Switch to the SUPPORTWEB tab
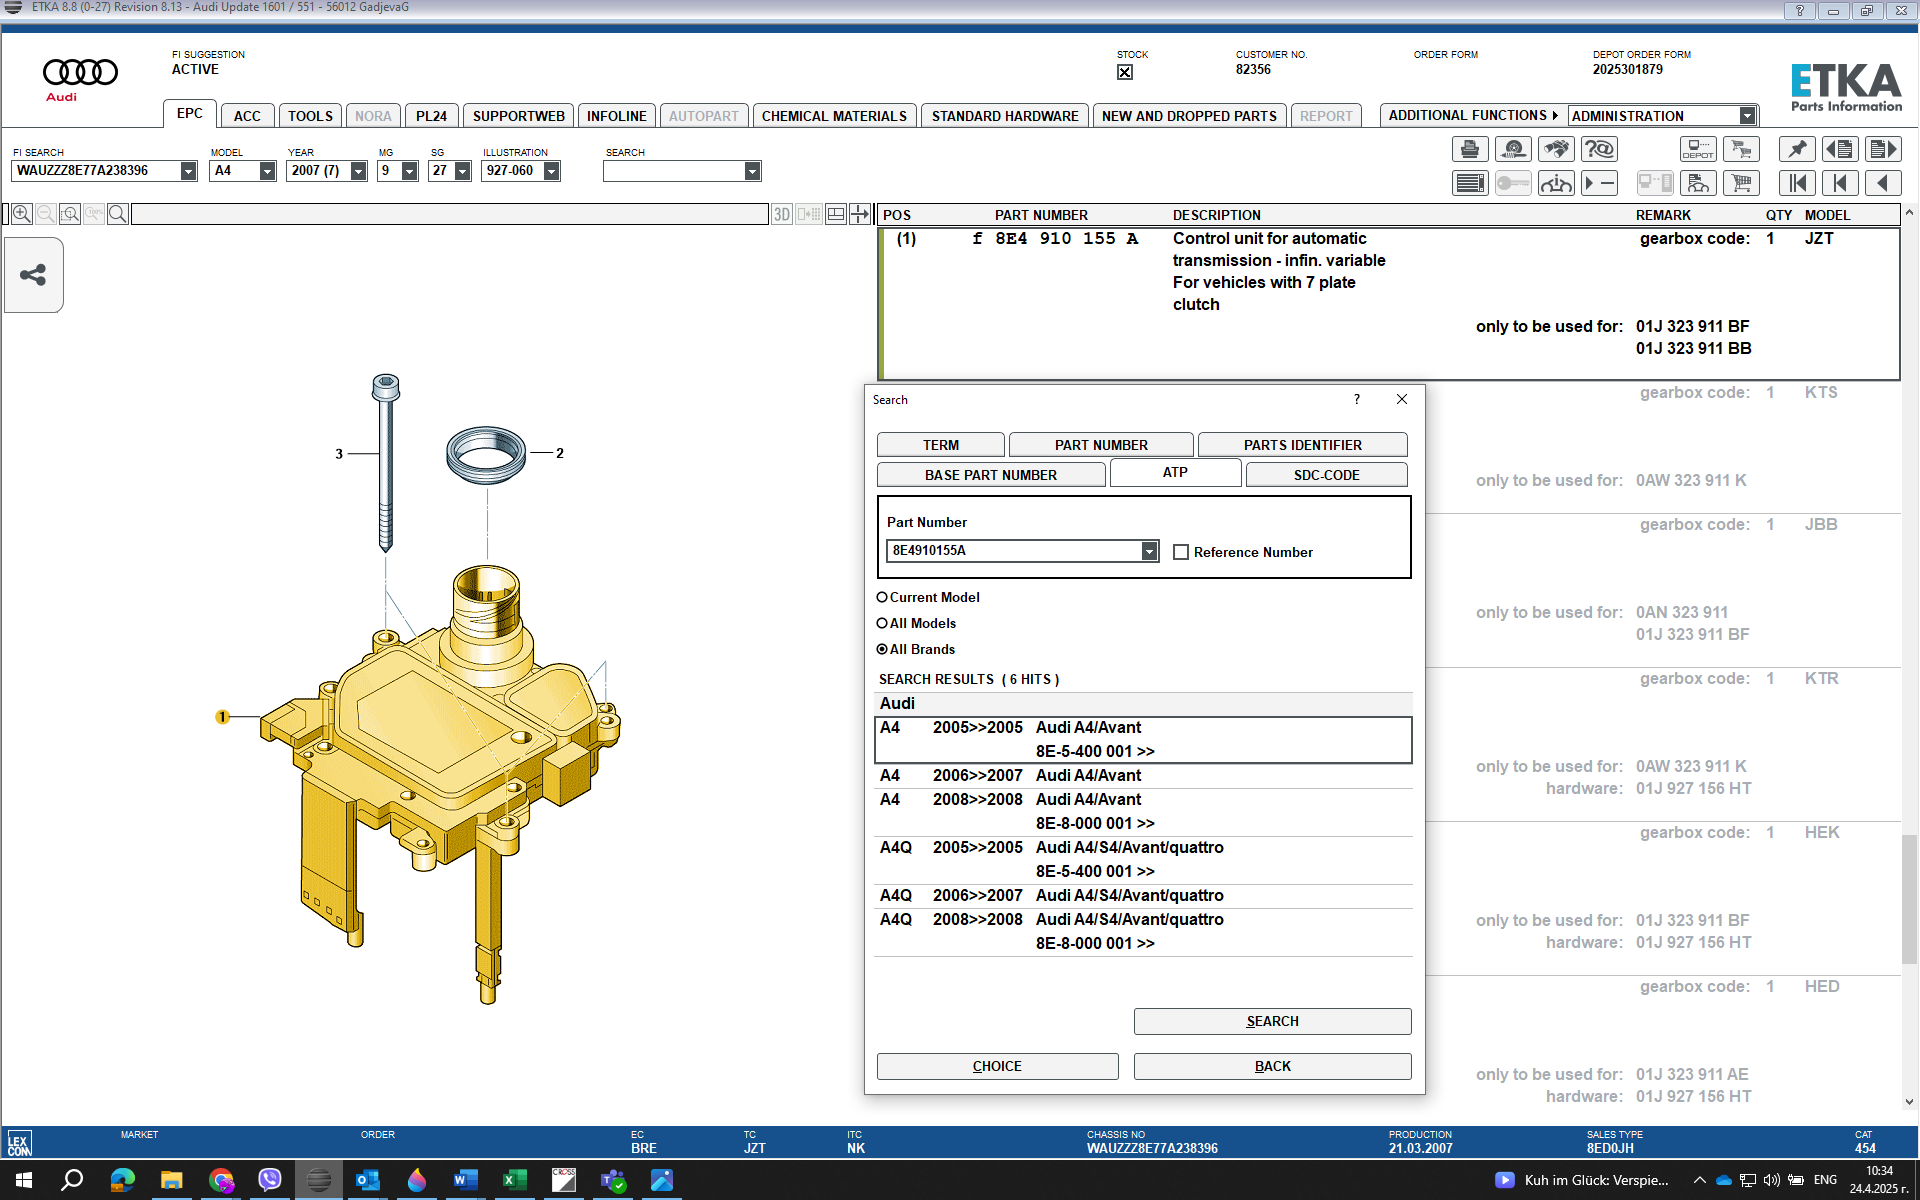The height and width of the screenshot is (1200, 1920). pyautogui.click(x=518, y=116)
